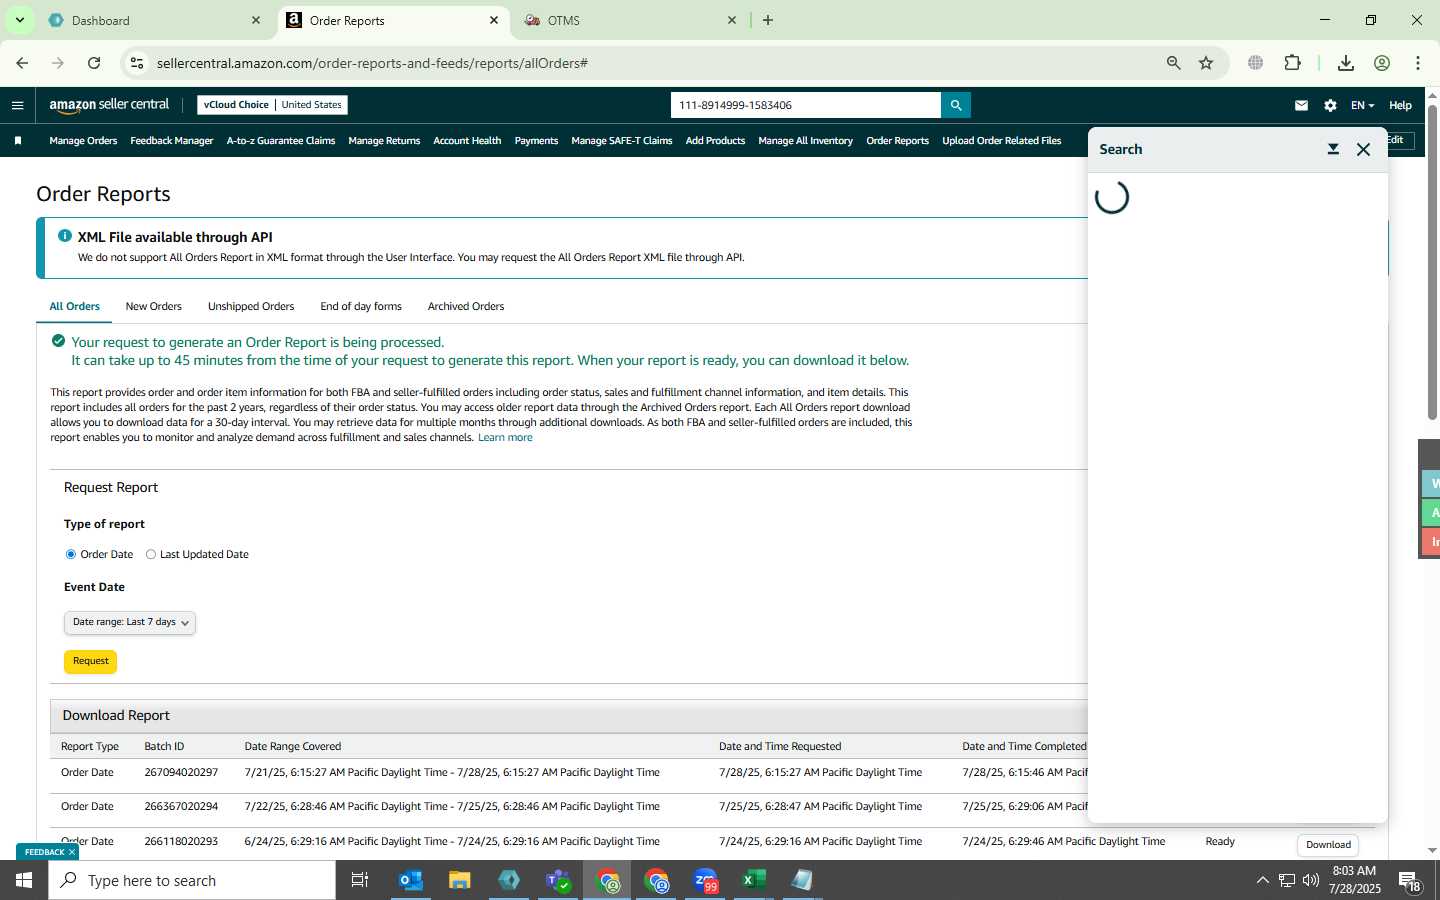1440x900 pixels.
Task: Click the bookmark flag icon before Manage Orders
Action: 18,141
